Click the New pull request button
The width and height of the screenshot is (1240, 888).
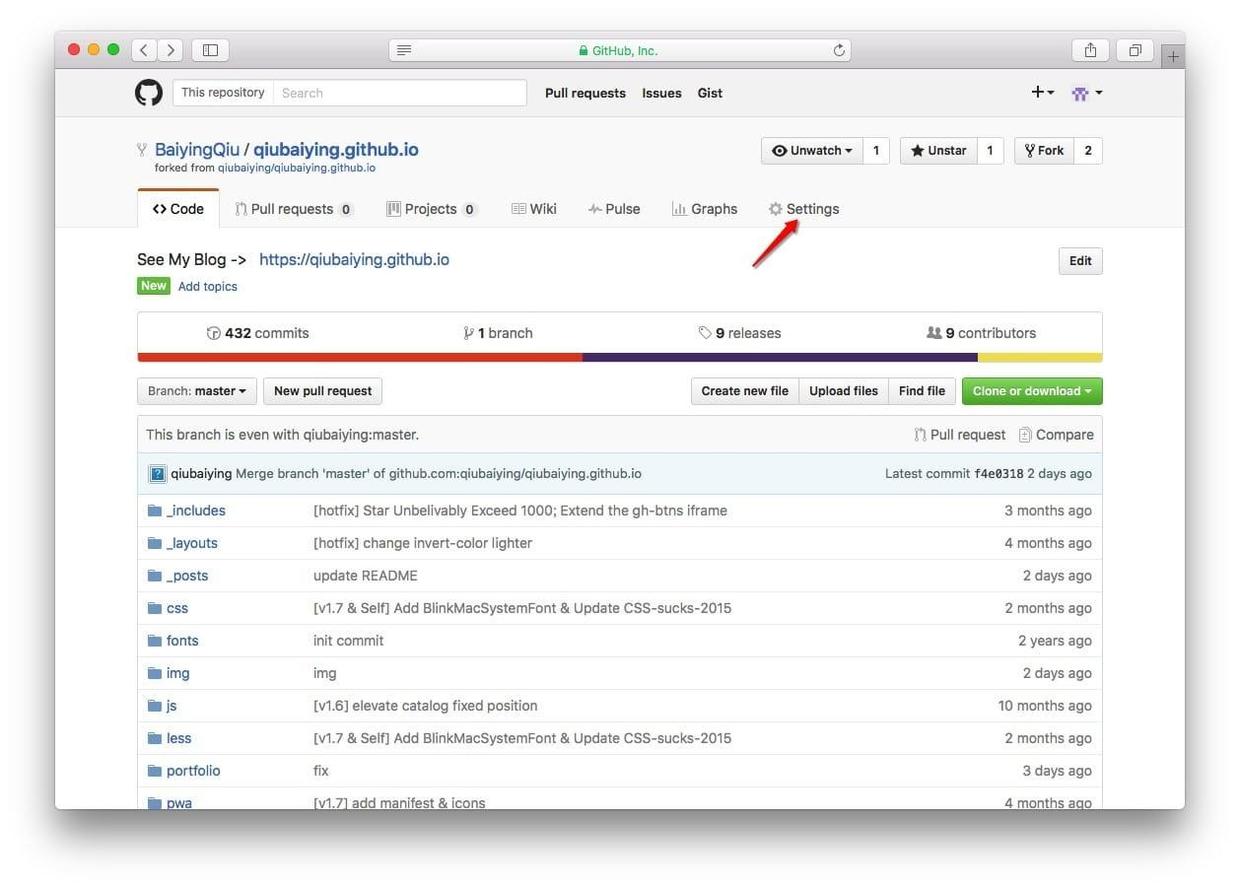pos(322,391)
